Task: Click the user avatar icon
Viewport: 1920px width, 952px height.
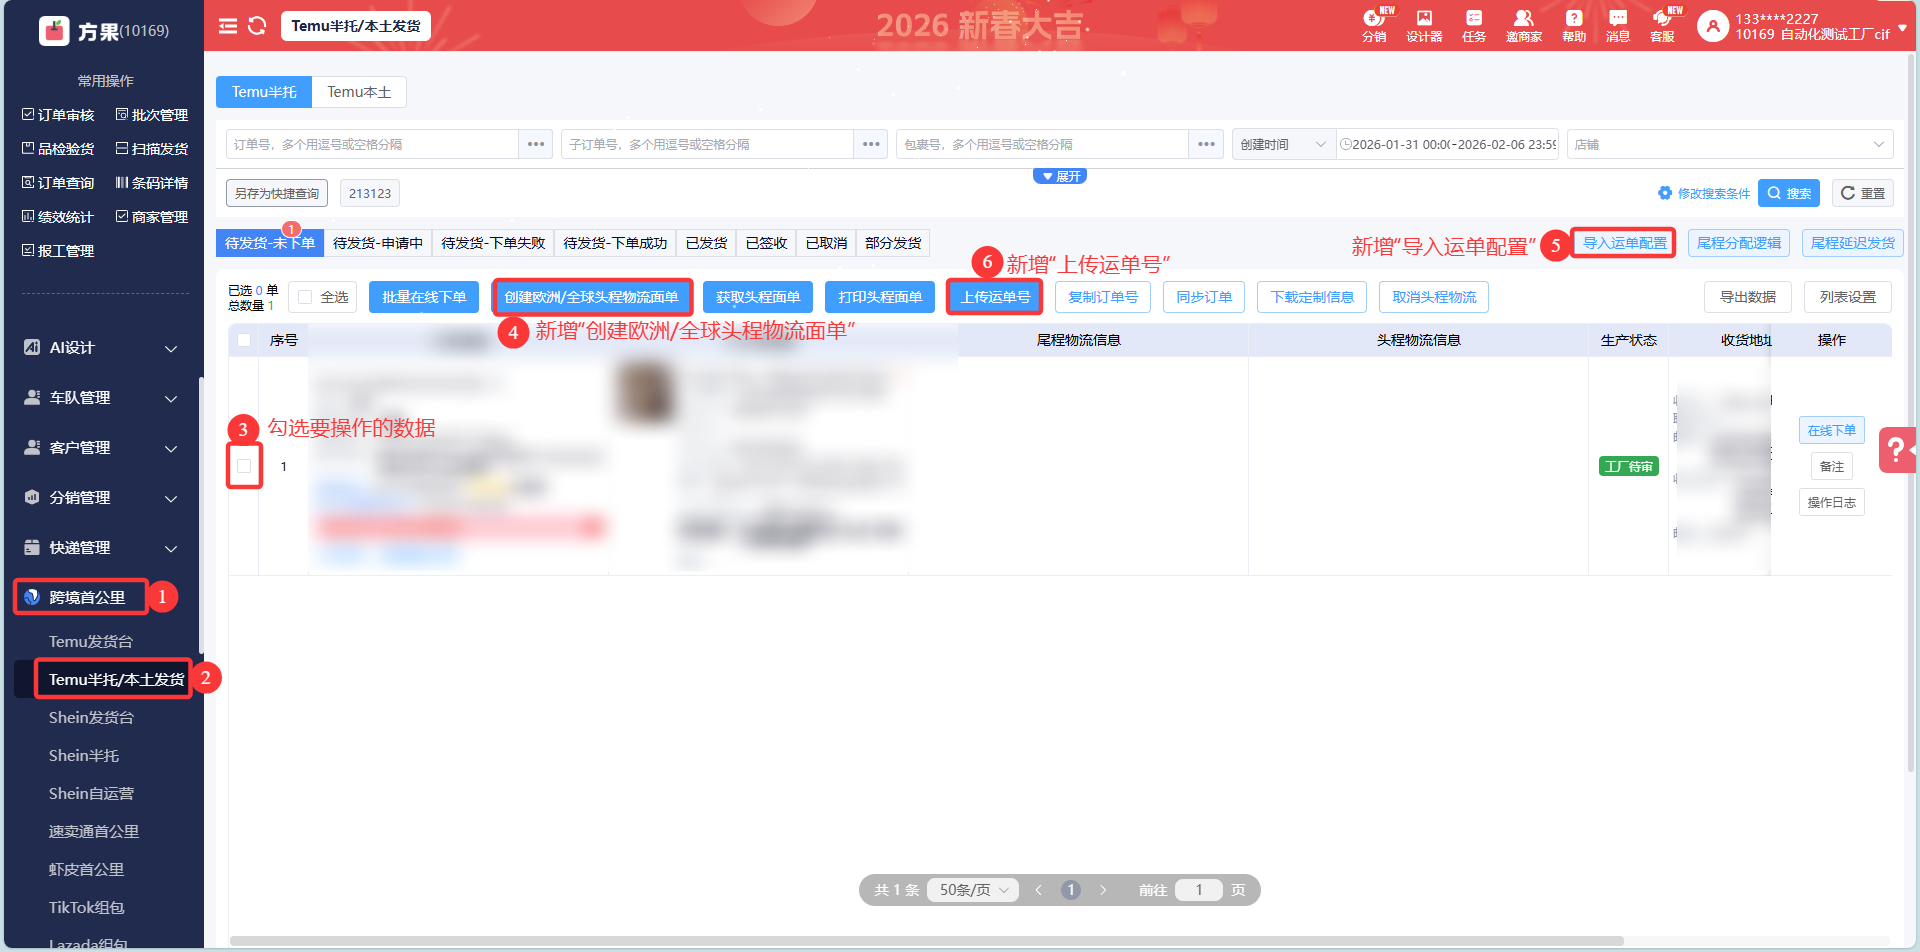Action: (x=1713, y=27)
